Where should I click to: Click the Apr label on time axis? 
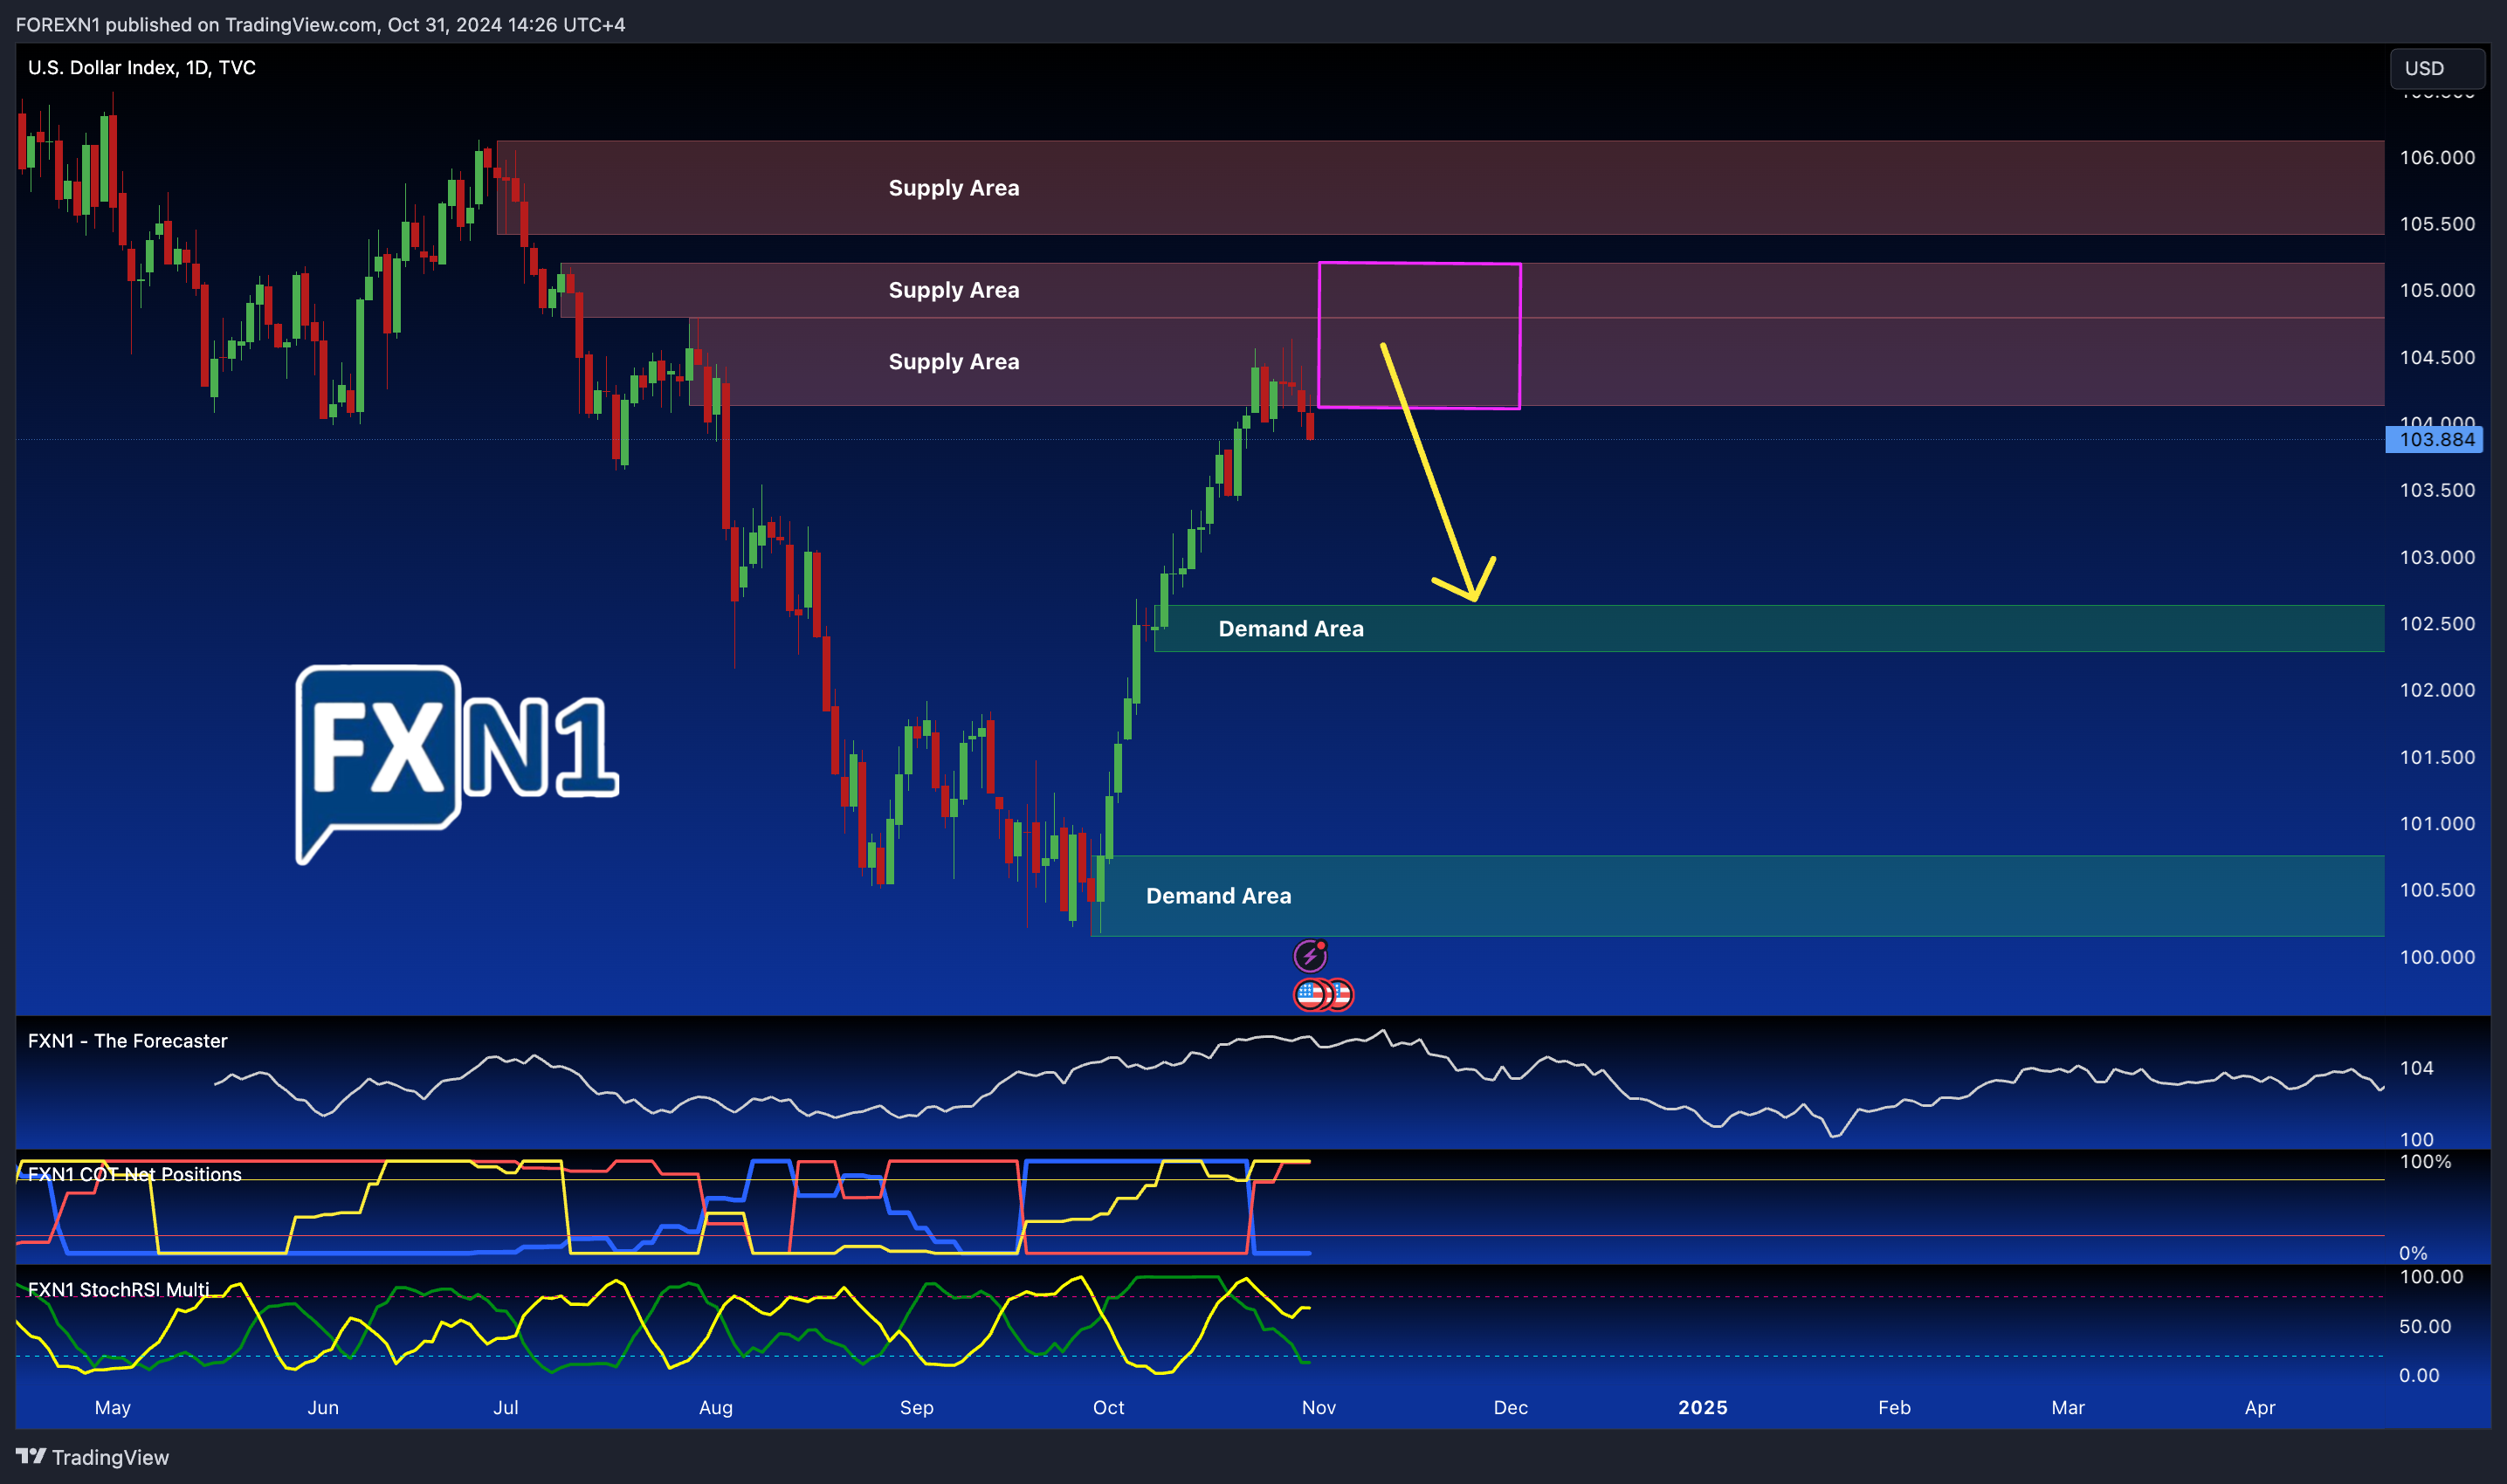click(2260, 1407)
